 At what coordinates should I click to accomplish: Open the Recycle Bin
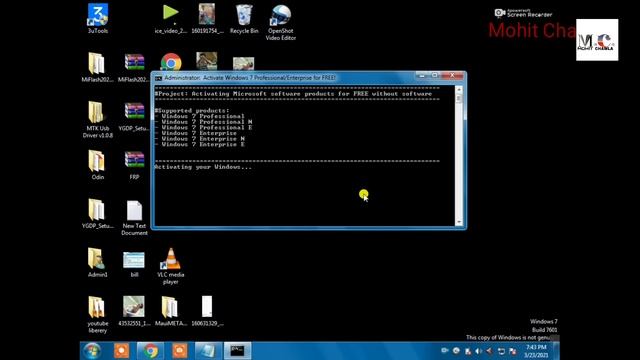tap(244, 18)
